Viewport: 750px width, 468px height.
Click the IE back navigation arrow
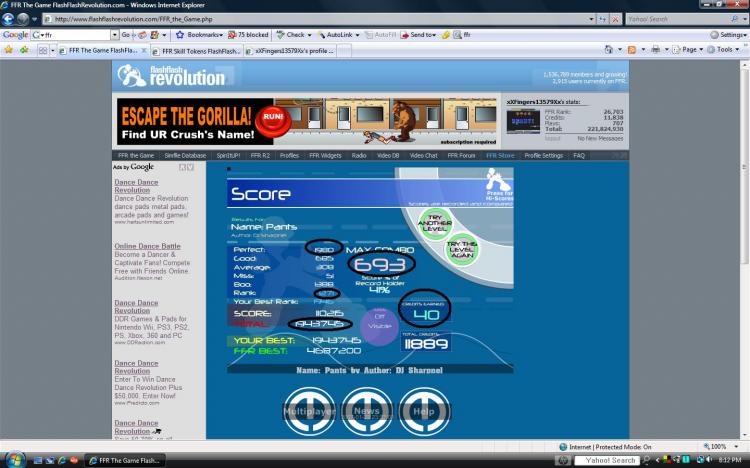[x=8, y=19]
